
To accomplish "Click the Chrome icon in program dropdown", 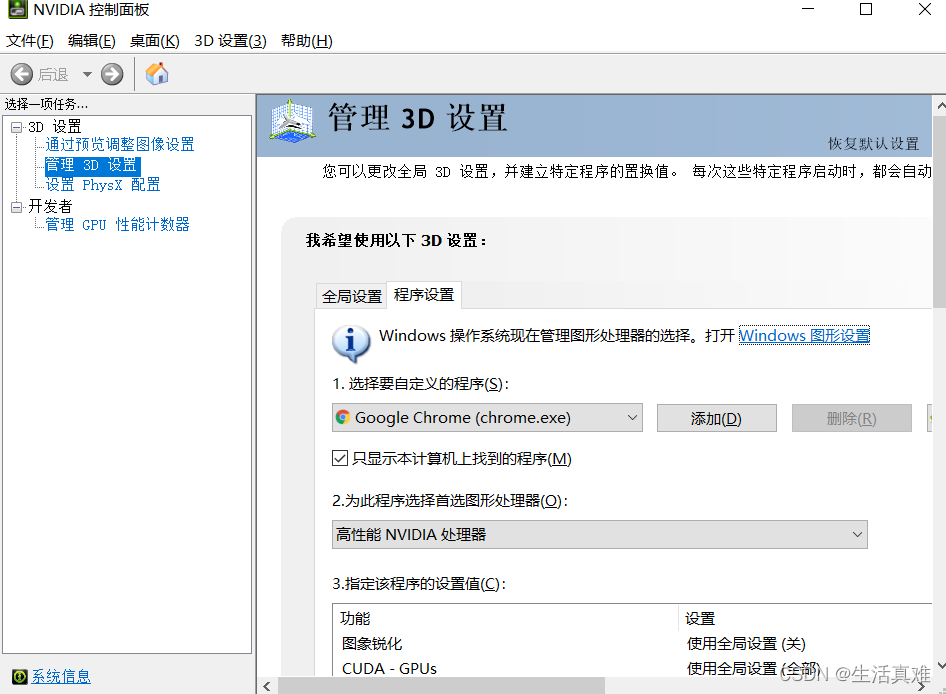I will [x=343, y=417].
